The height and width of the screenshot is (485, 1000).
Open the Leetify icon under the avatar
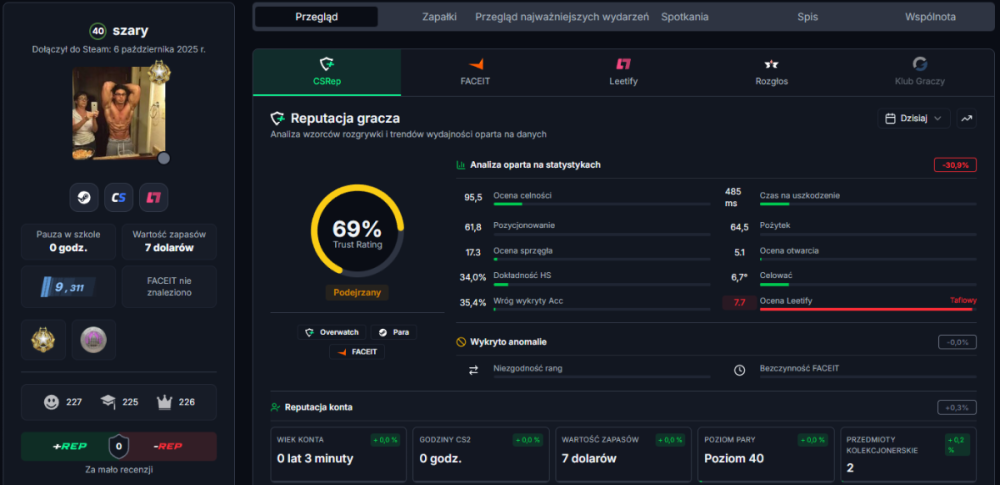pyautogui.click(x=153, y=197)
